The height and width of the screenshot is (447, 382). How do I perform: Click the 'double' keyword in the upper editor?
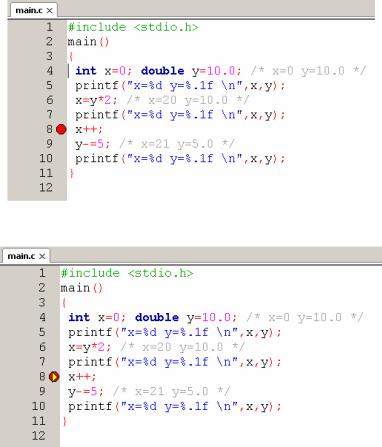pyautogui.click(x=163, y=71)
